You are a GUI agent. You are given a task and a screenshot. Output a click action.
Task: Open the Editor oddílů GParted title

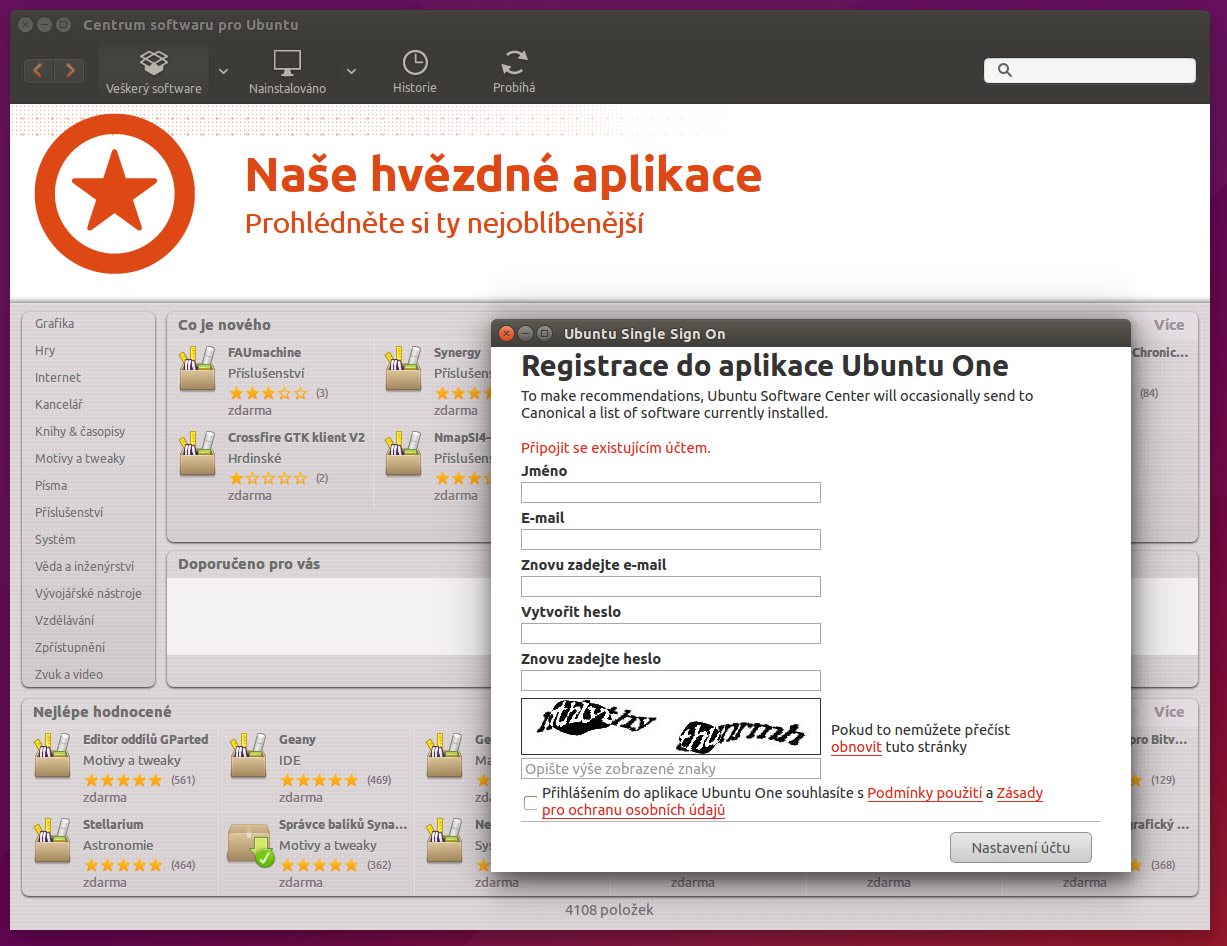tap(146, 740)
